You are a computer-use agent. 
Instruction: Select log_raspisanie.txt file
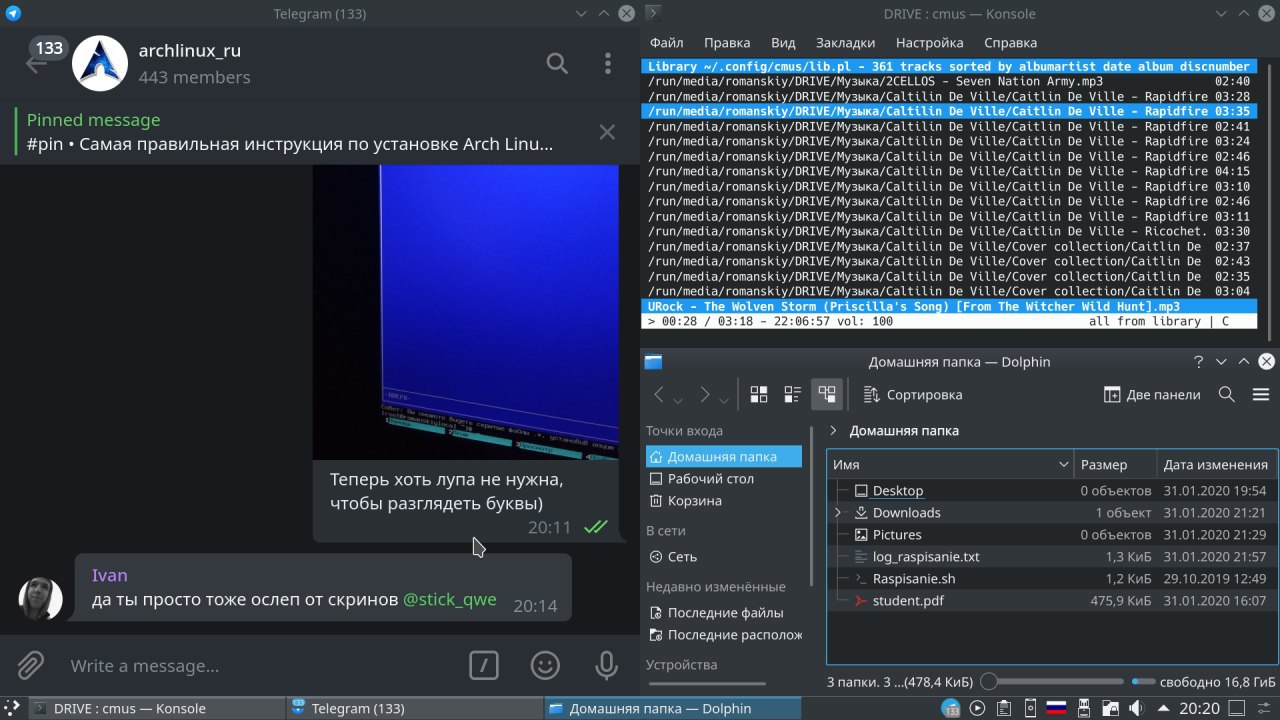pos(926,557)
